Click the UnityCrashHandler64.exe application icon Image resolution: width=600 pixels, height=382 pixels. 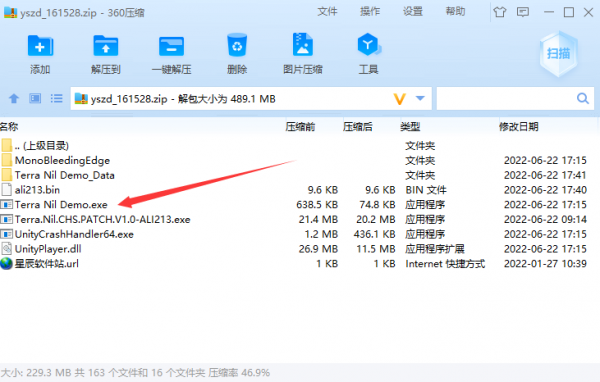tap(7, 234)
